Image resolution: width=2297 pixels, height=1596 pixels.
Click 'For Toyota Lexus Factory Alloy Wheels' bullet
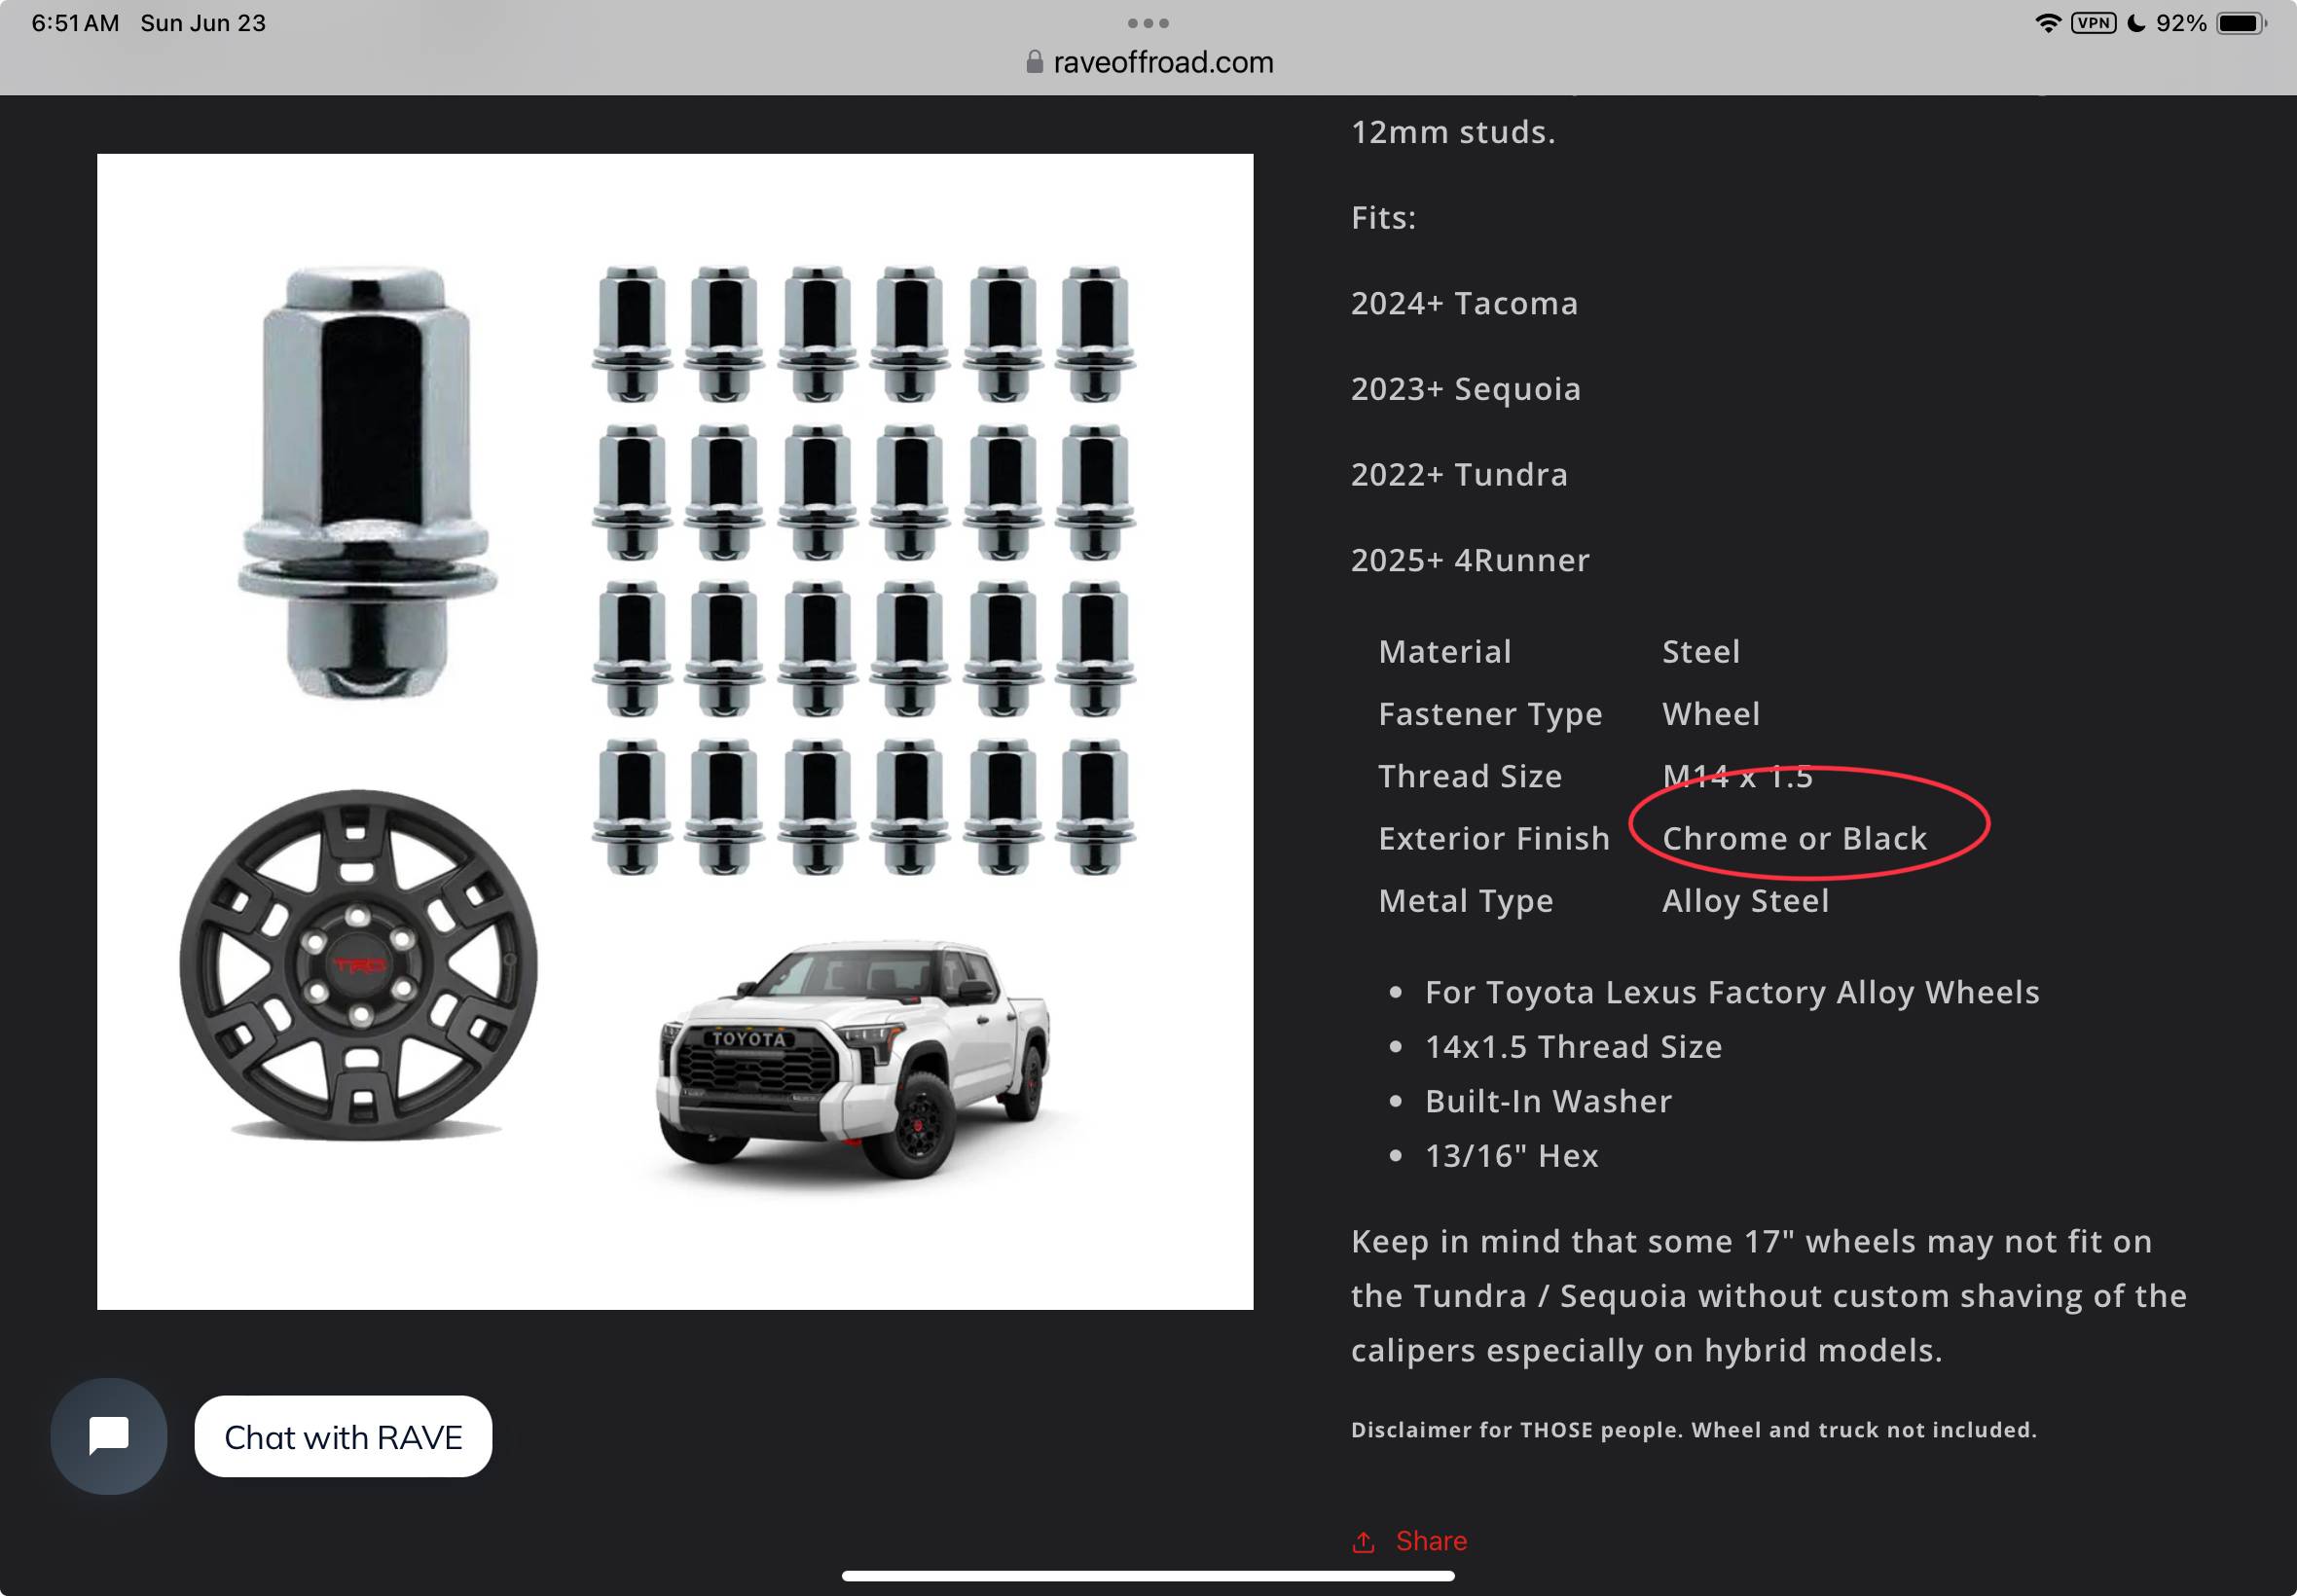point(1732,992)
